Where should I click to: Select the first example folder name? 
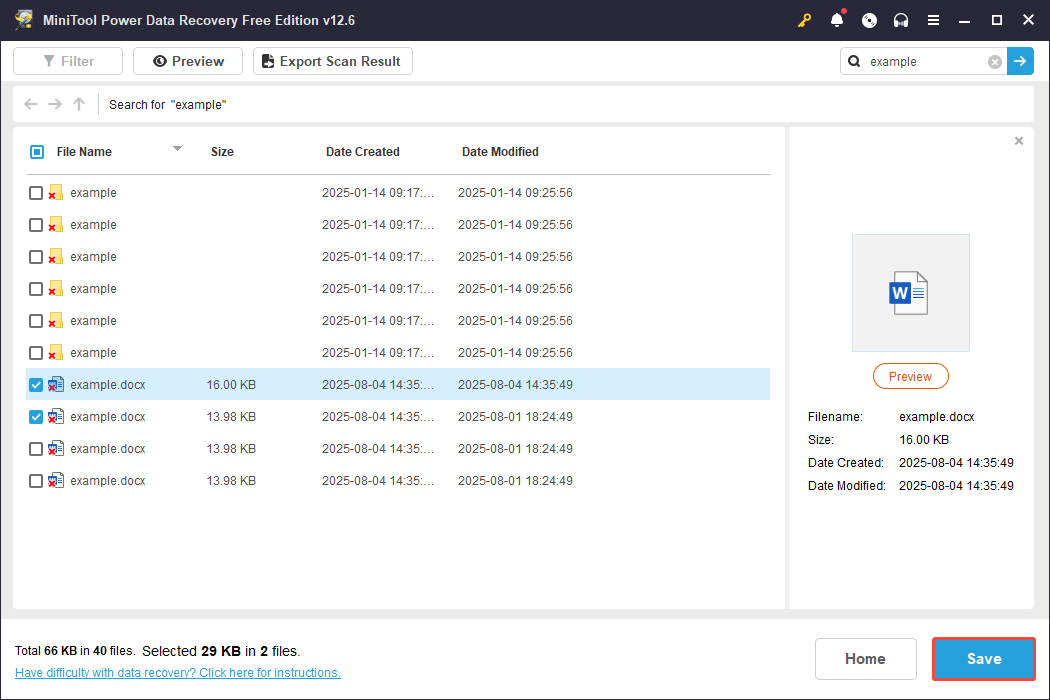93,193
